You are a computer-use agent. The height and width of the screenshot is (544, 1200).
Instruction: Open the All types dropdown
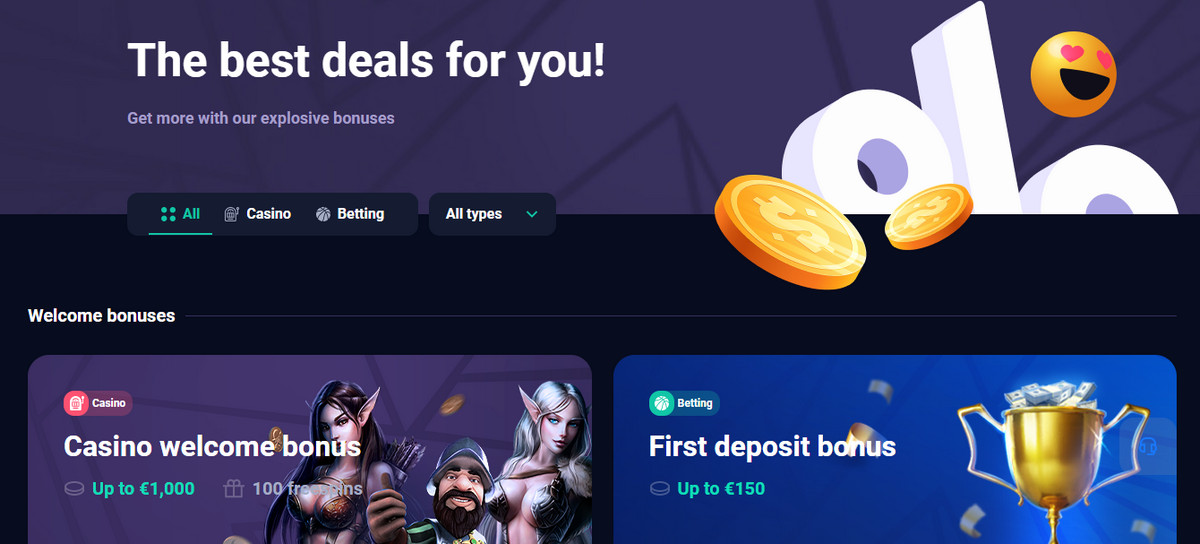pos(492,214)
